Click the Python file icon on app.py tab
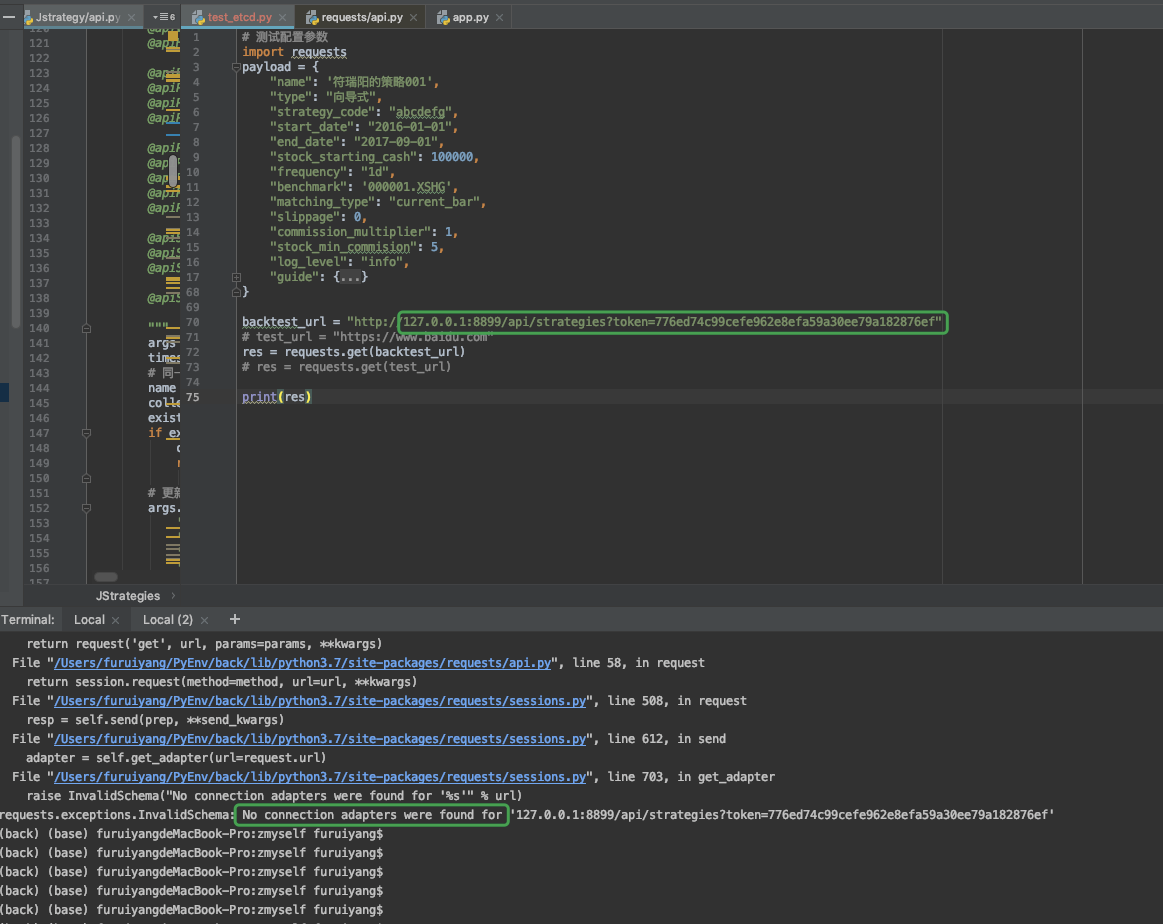The height and width of the screenshot is (924, 1163). (443, 17)
